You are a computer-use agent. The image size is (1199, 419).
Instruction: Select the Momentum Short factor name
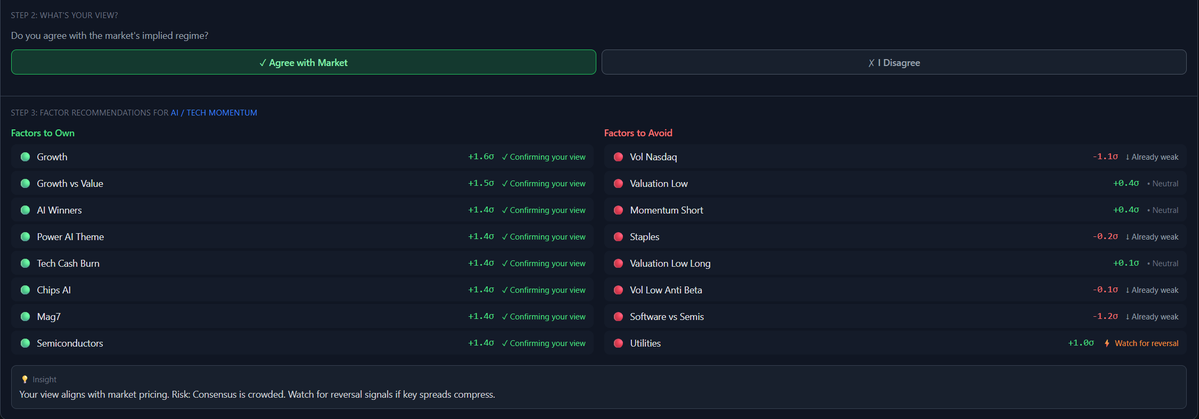[x=667, y=210]
